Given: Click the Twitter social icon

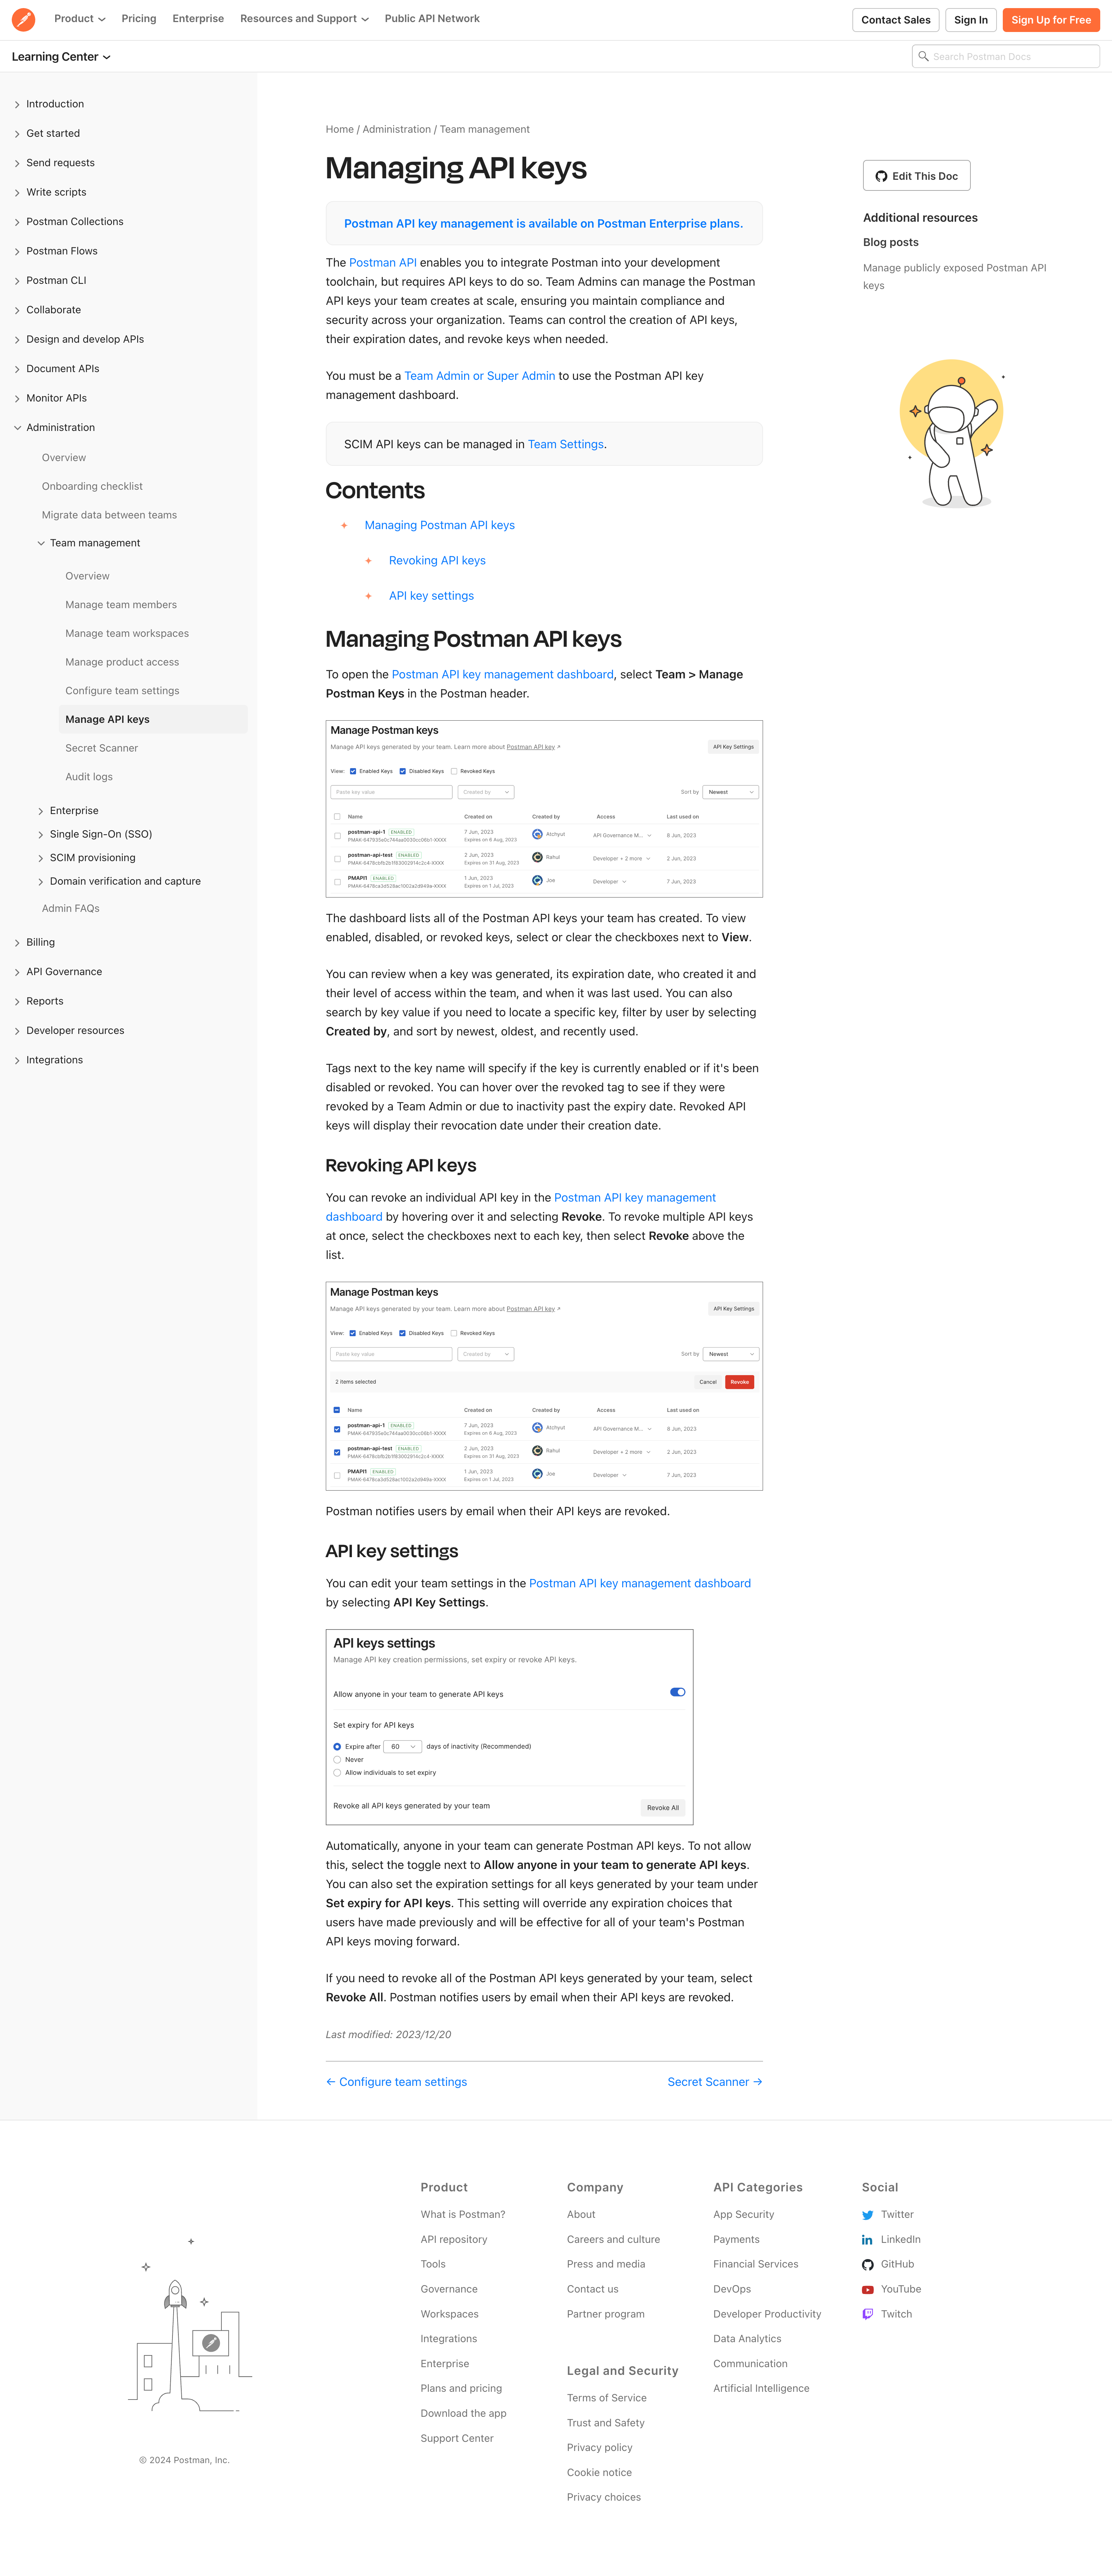Looking at the screenshot, I should [867, 2215].
